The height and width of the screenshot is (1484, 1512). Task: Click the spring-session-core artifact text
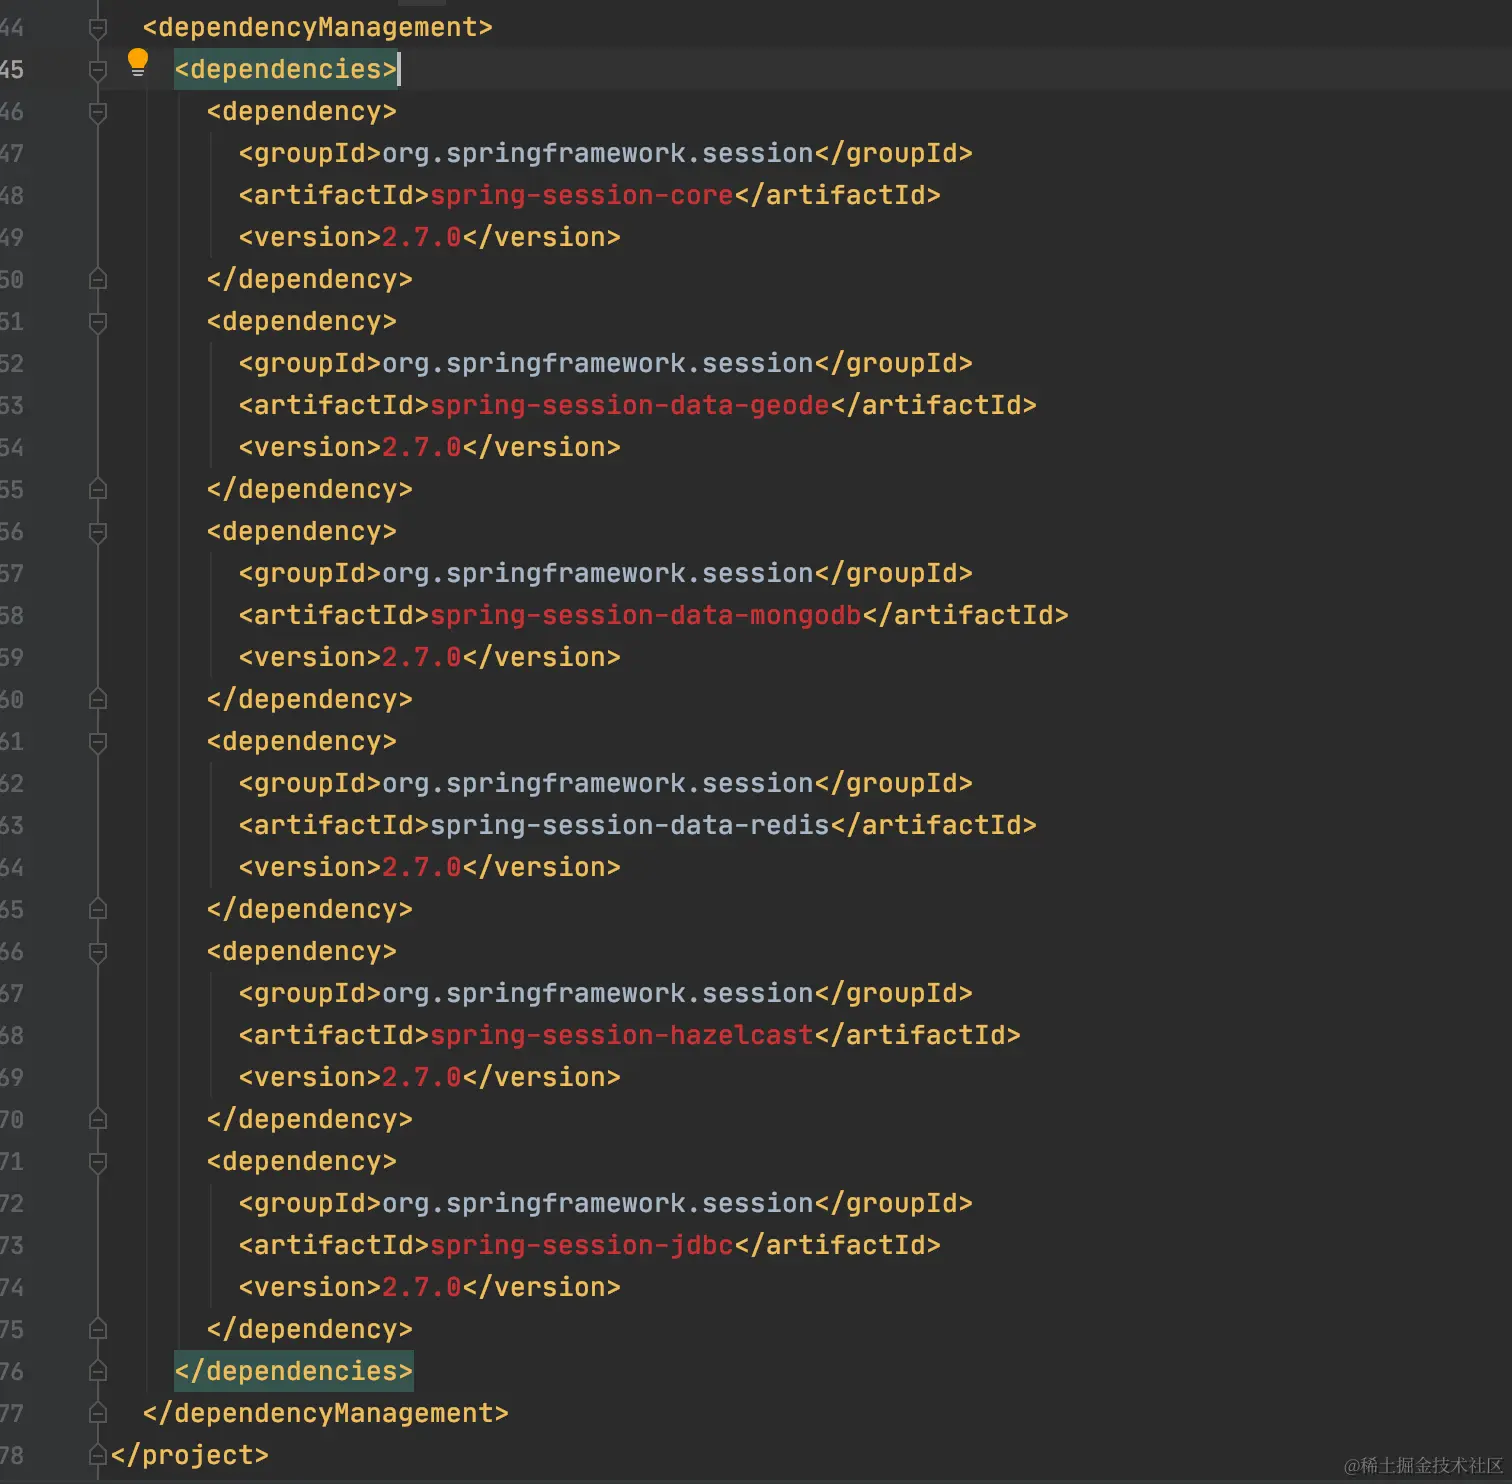coord(582,195)
